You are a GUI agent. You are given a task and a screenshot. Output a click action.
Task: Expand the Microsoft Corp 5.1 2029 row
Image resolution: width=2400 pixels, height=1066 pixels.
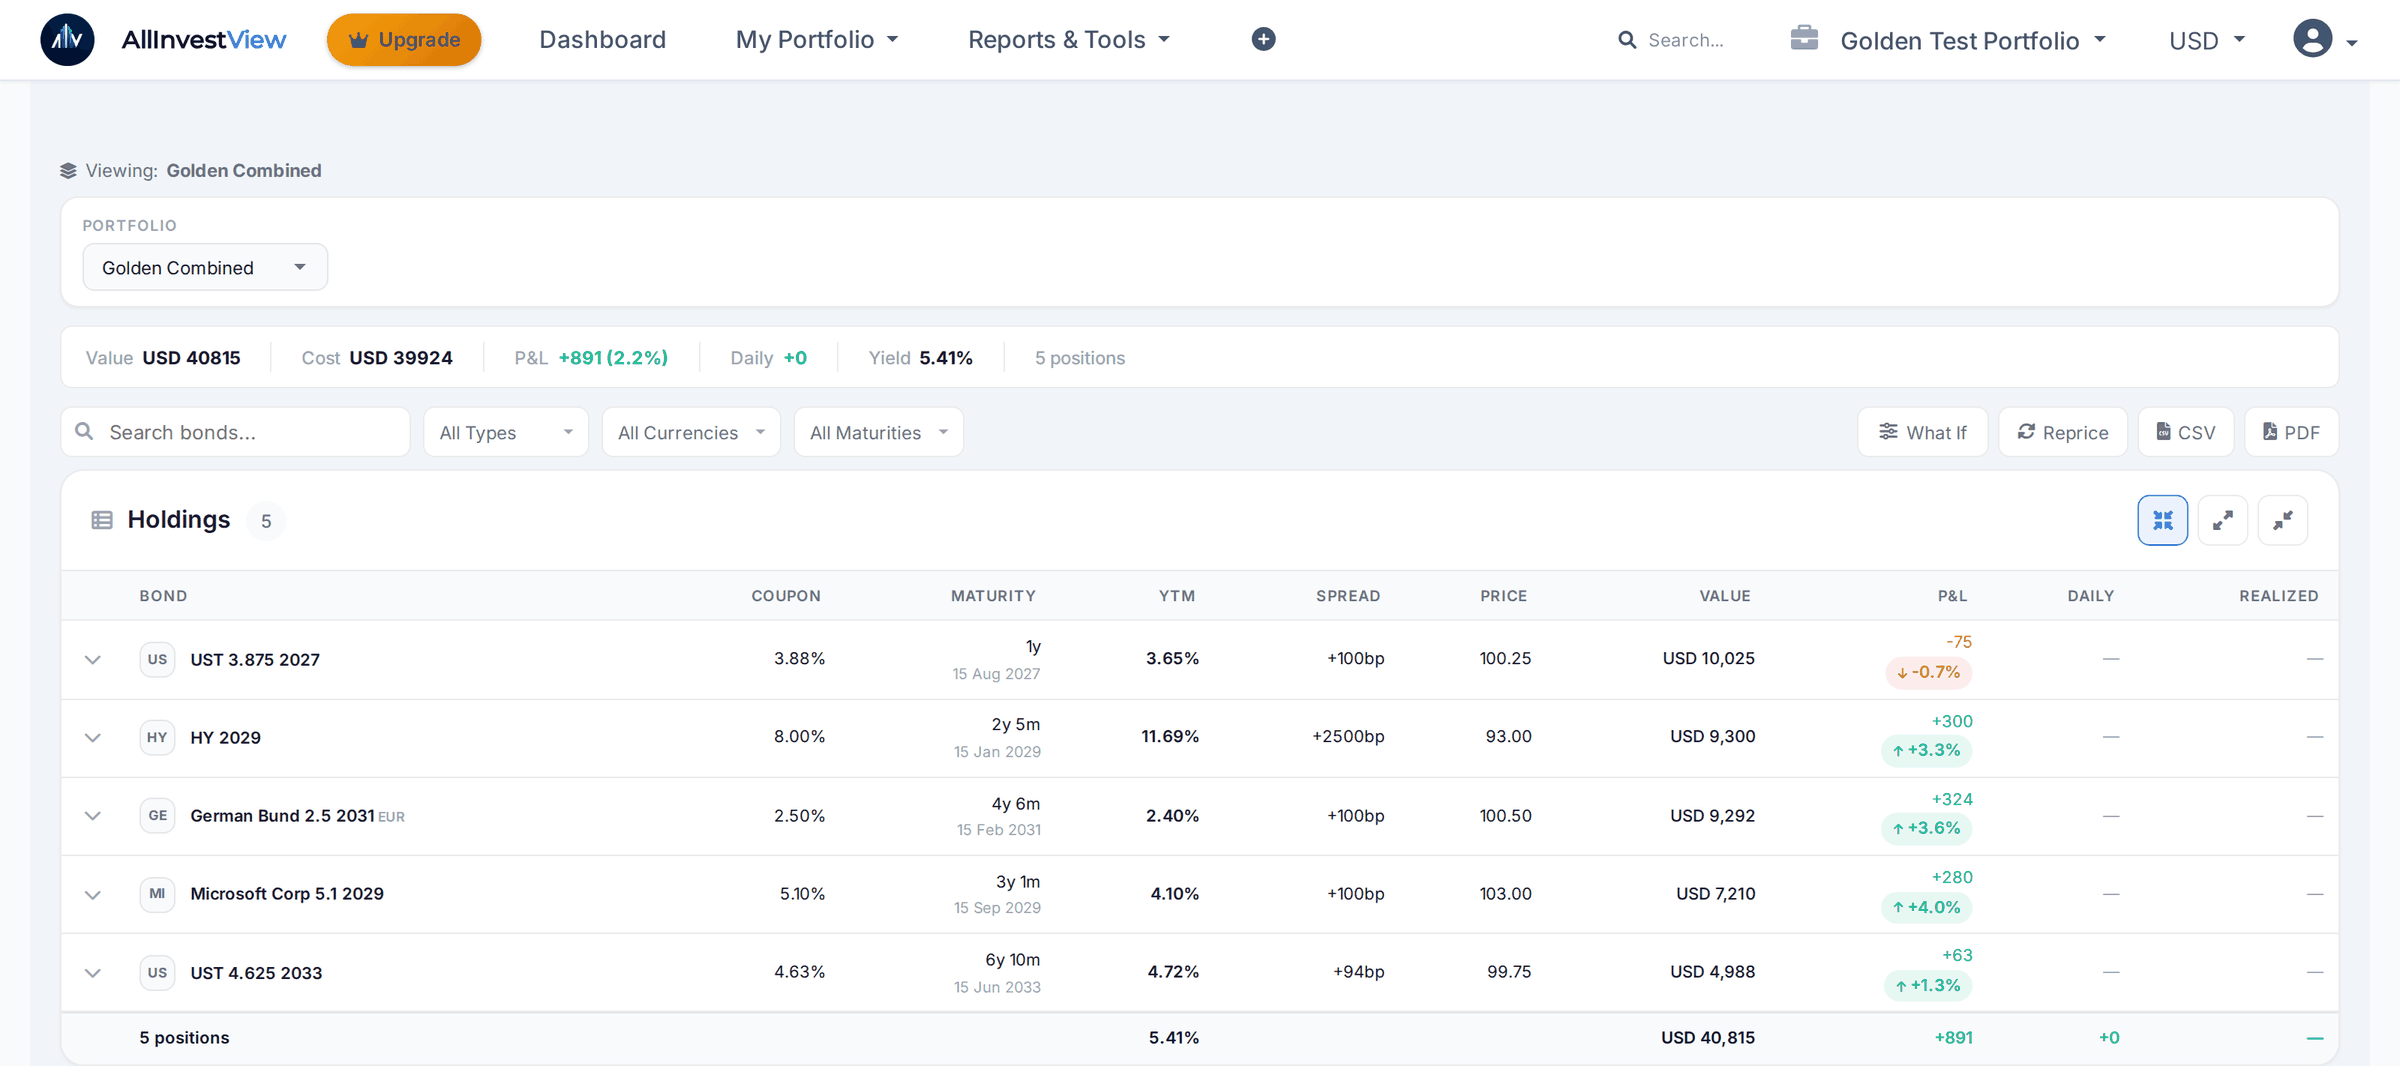click(93, 894)
